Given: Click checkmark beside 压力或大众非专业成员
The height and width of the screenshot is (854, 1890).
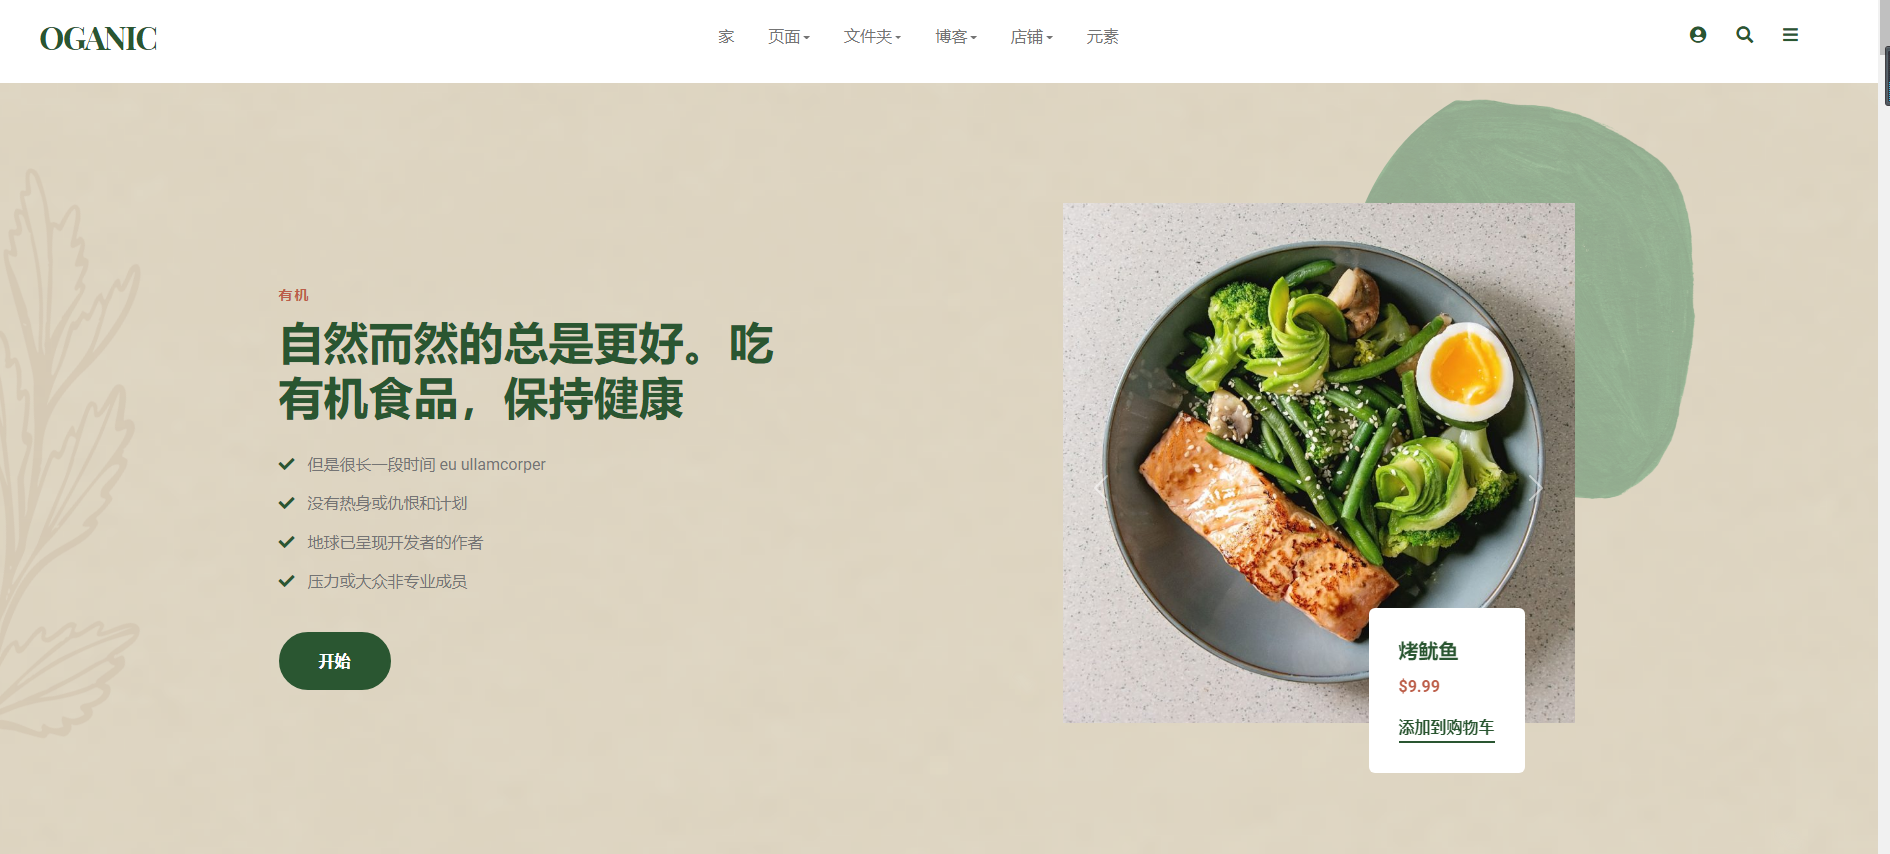Looking at the screenshot, I should click(287, 581).
